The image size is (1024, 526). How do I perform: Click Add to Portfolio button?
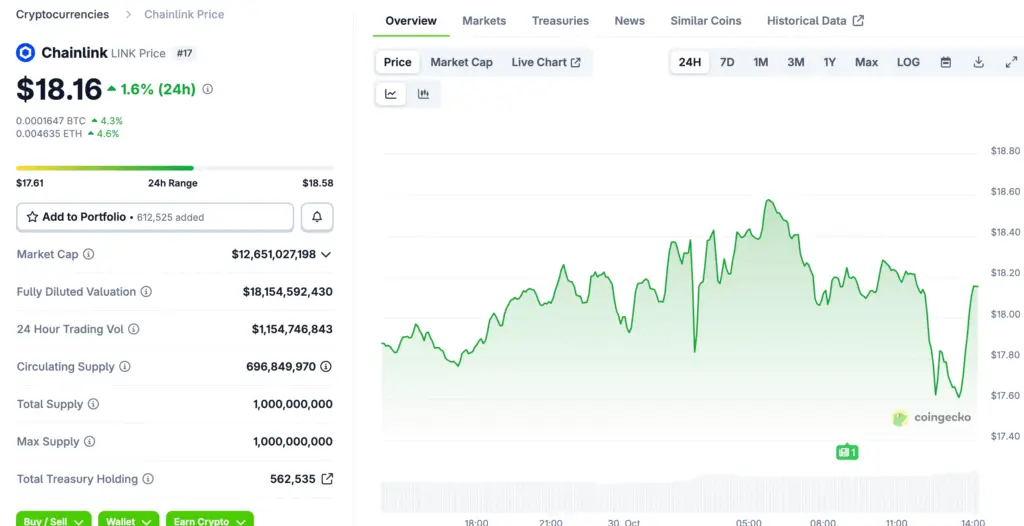155,217
